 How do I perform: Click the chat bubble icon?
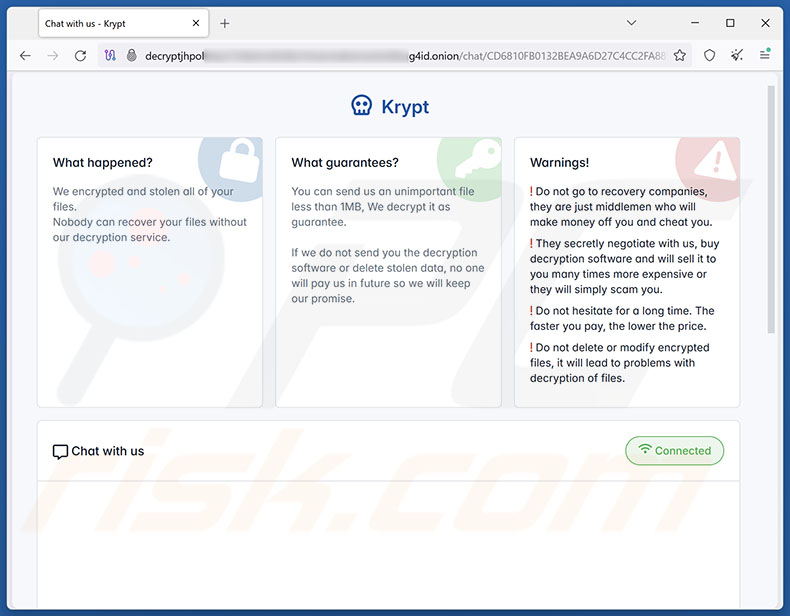tap(60, 452)
